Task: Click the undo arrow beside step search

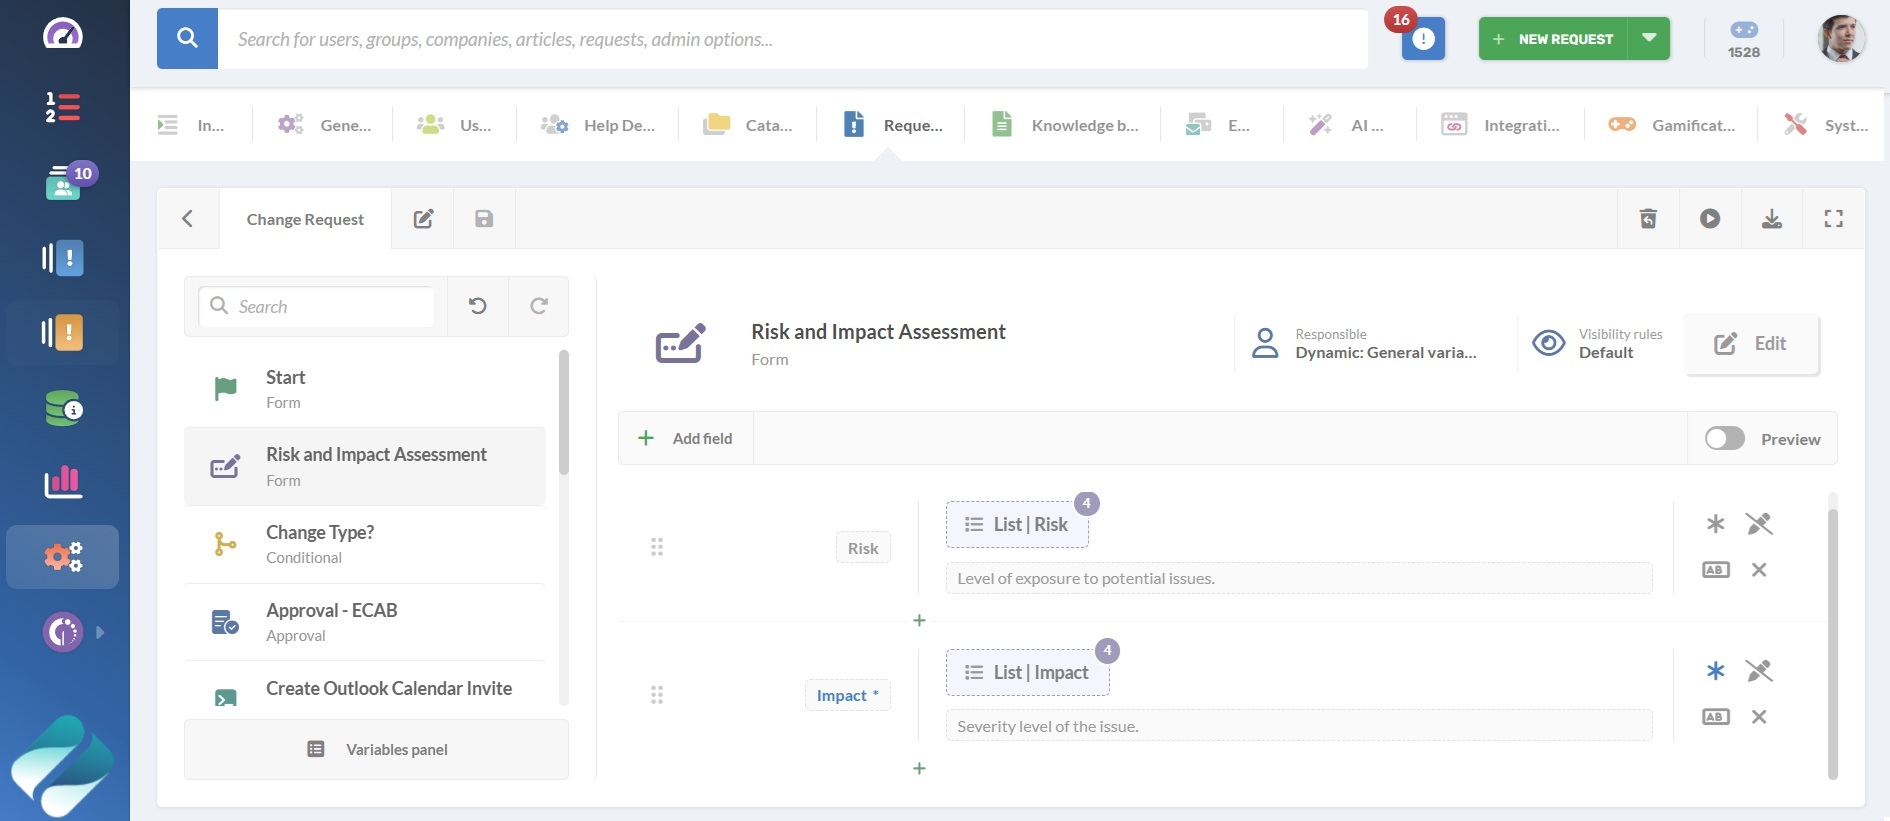Action: [x=478, y=307]
